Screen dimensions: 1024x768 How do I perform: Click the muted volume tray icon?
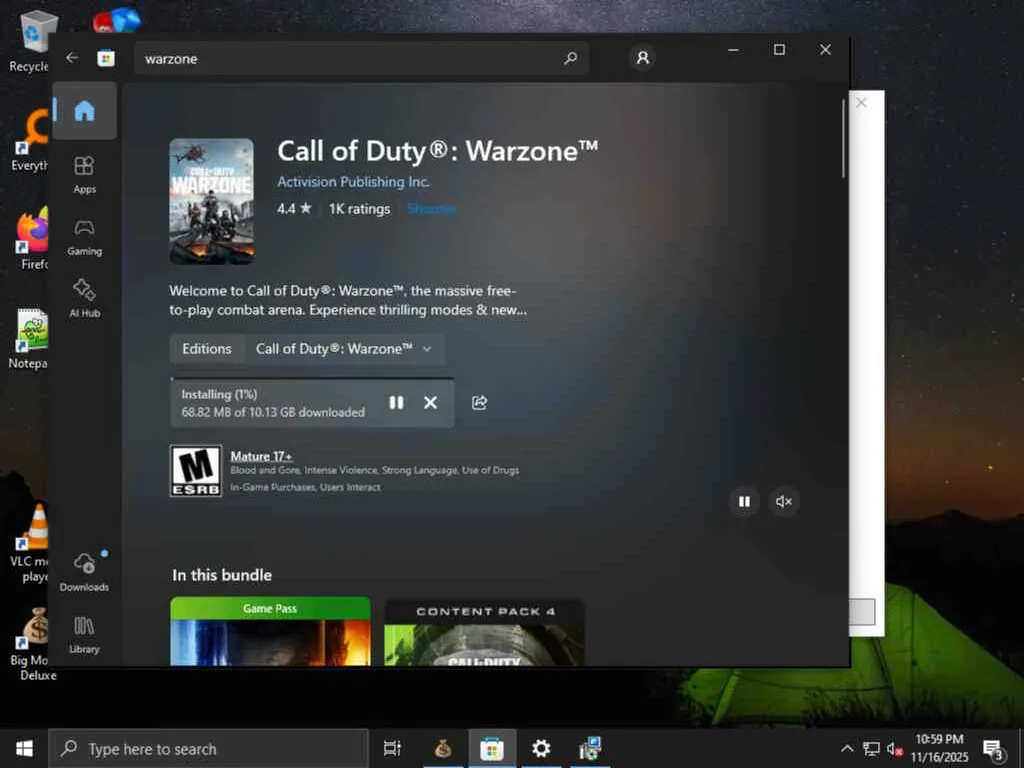895,748
